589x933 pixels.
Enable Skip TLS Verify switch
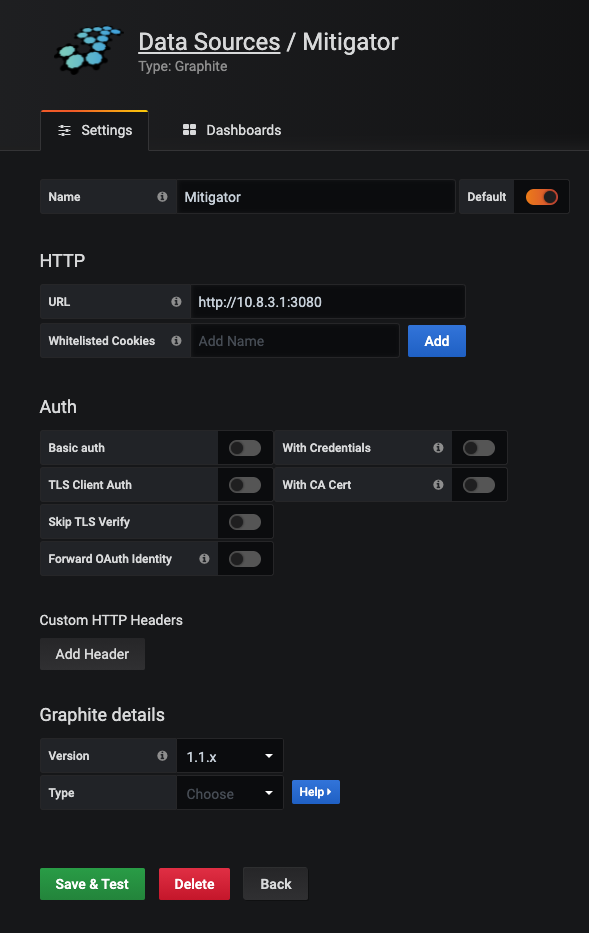coord(245,522)
